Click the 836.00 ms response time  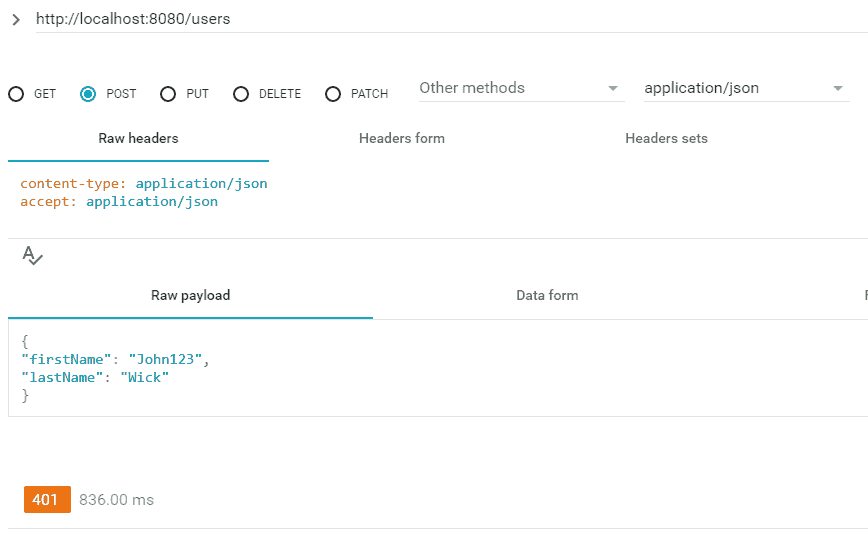point(116,500)
